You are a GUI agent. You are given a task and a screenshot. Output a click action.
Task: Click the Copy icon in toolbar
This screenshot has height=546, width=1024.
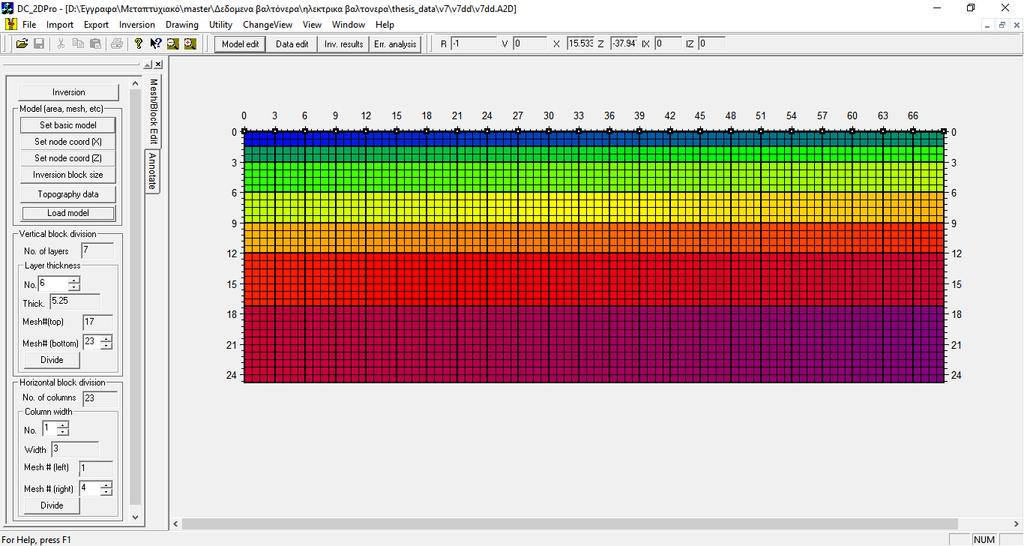78,44
